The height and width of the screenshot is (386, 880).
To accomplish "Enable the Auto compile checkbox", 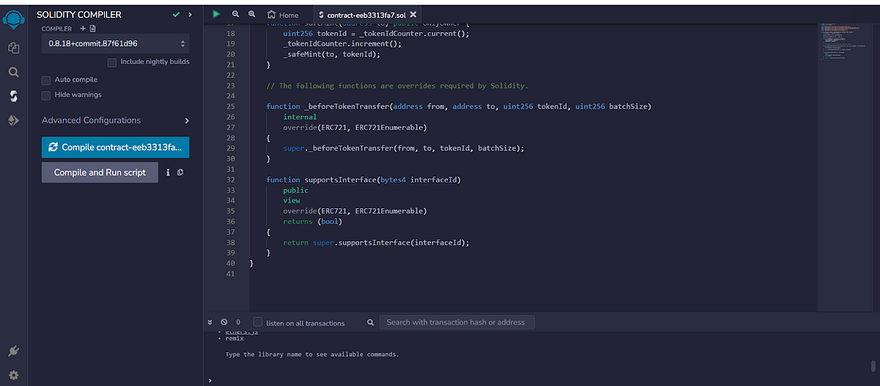I will tap(46, 80).
